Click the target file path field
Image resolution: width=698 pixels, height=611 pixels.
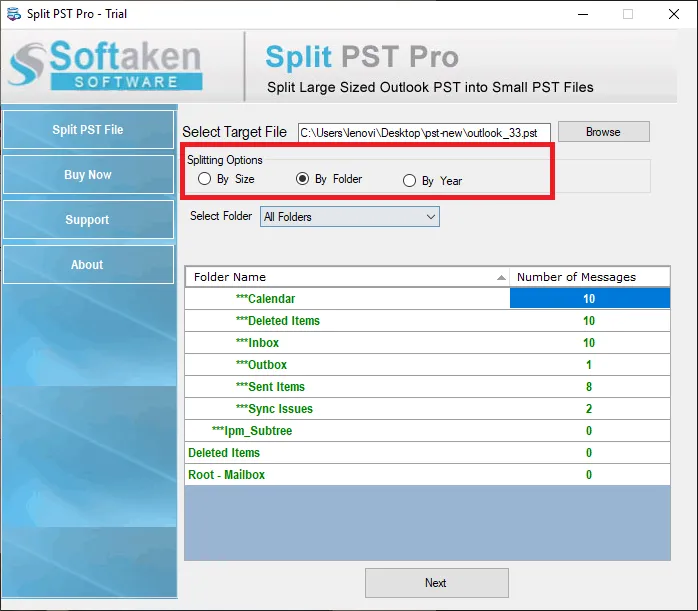click(424, 133)
